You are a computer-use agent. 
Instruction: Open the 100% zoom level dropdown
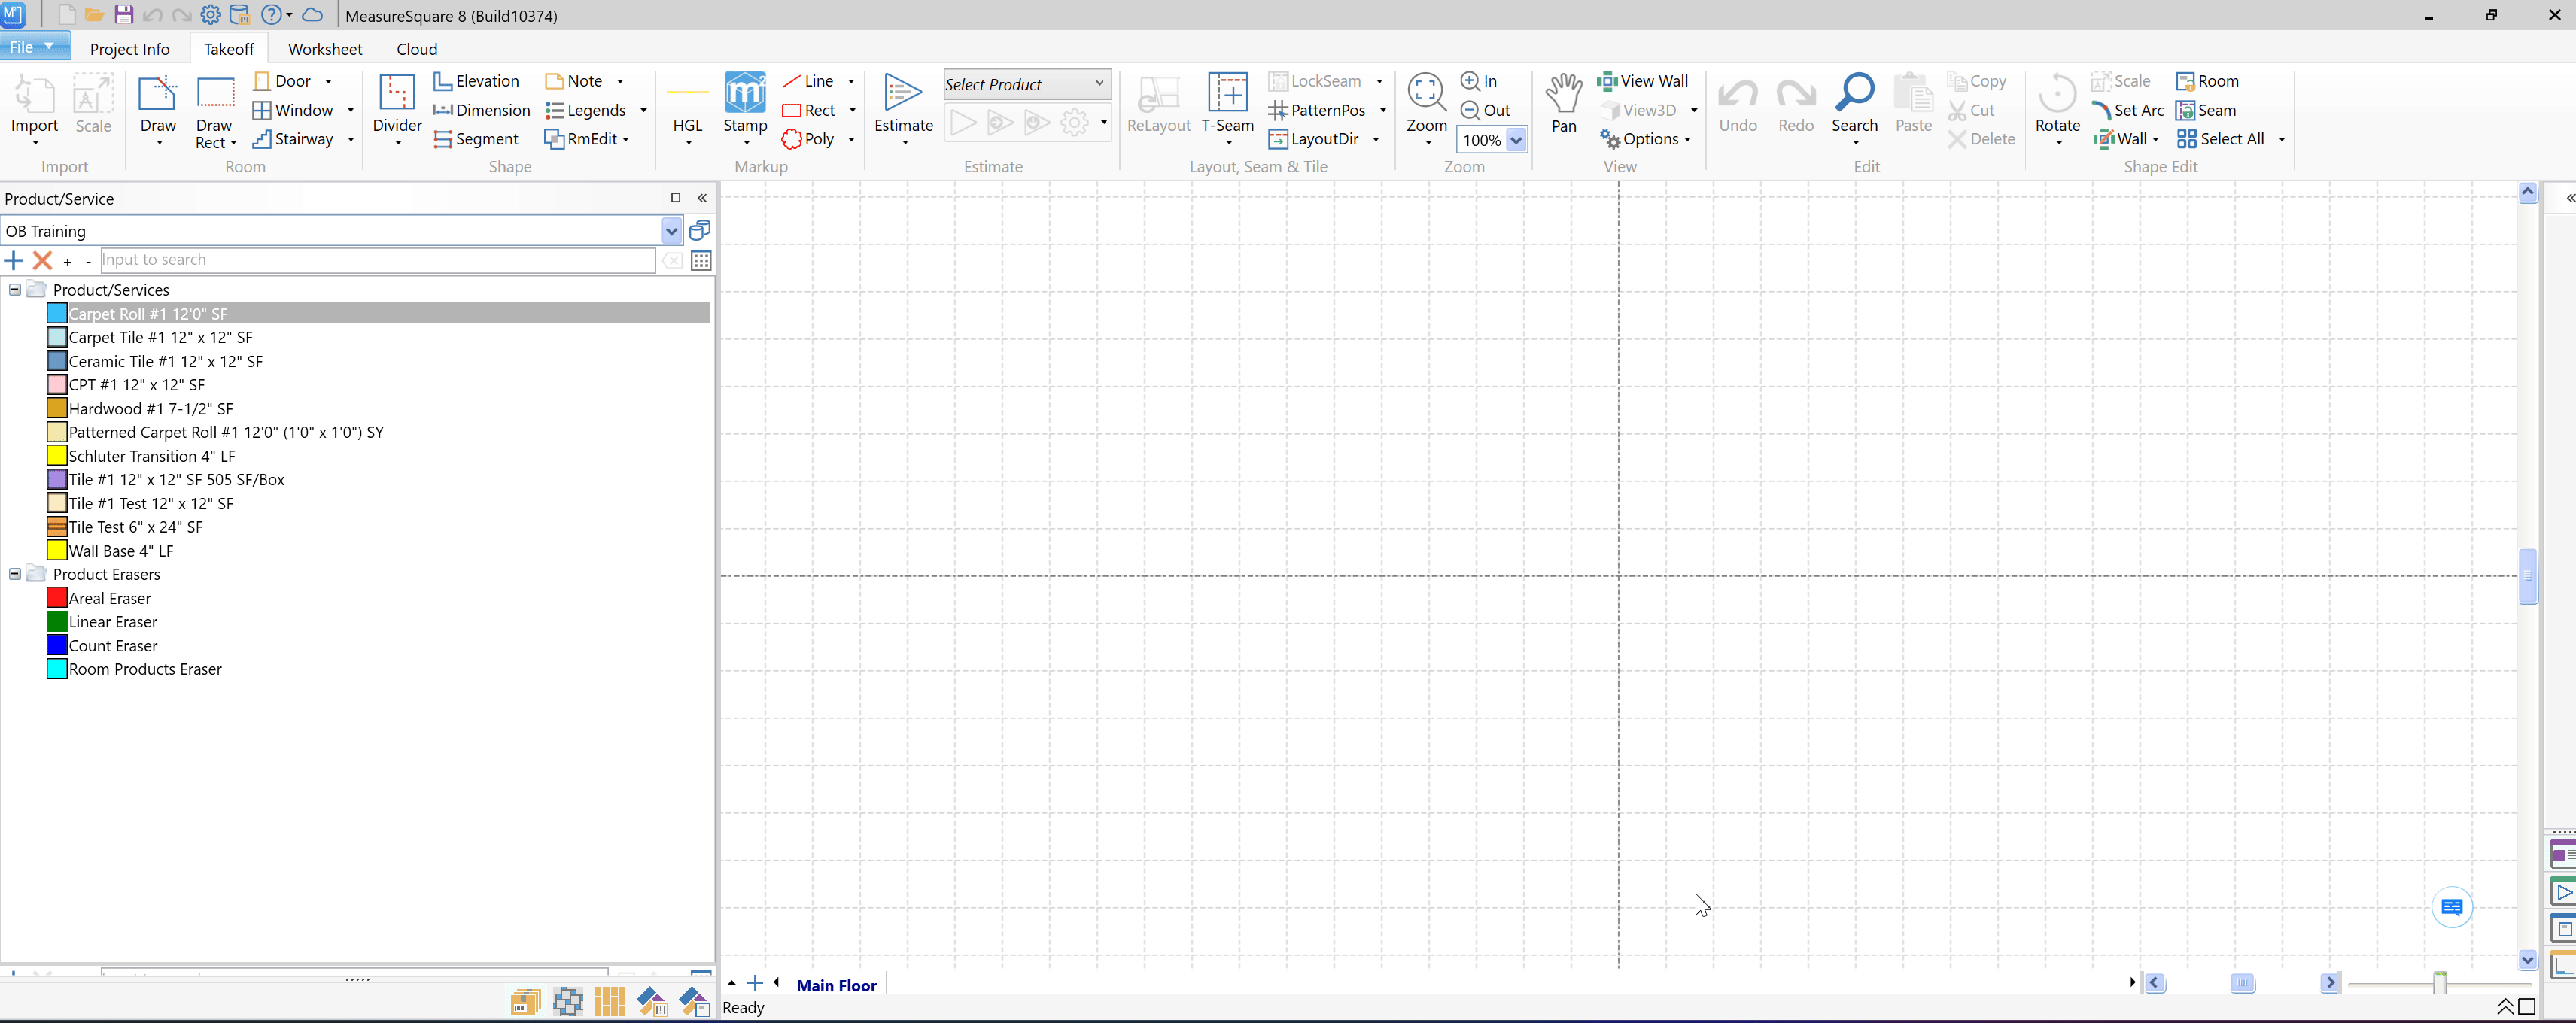[x=1516, y=140]
